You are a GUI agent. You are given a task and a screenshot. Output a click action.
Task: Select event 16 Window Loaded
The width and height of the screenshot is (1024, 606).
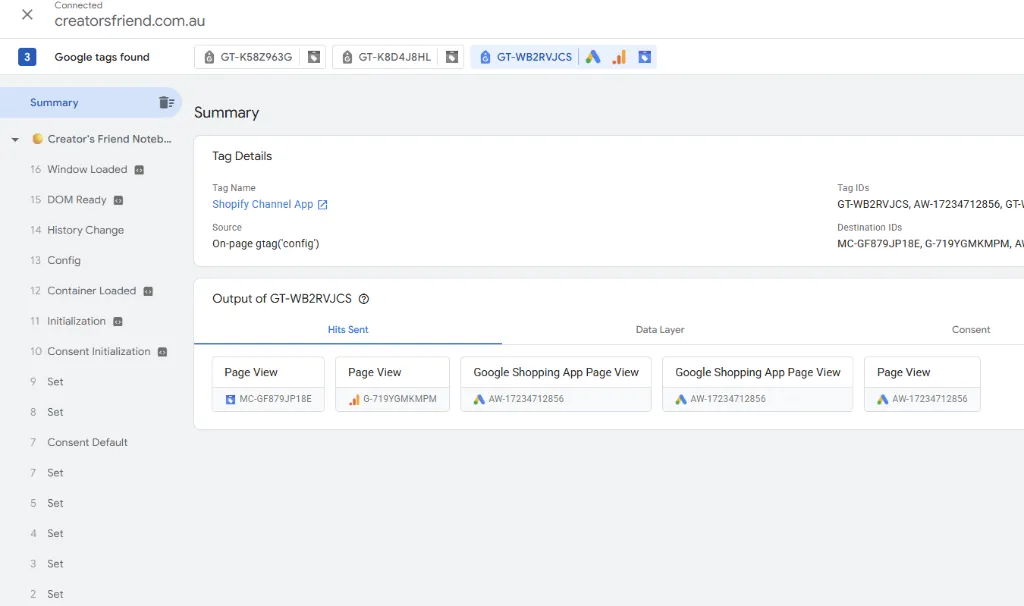coord(87,169)
